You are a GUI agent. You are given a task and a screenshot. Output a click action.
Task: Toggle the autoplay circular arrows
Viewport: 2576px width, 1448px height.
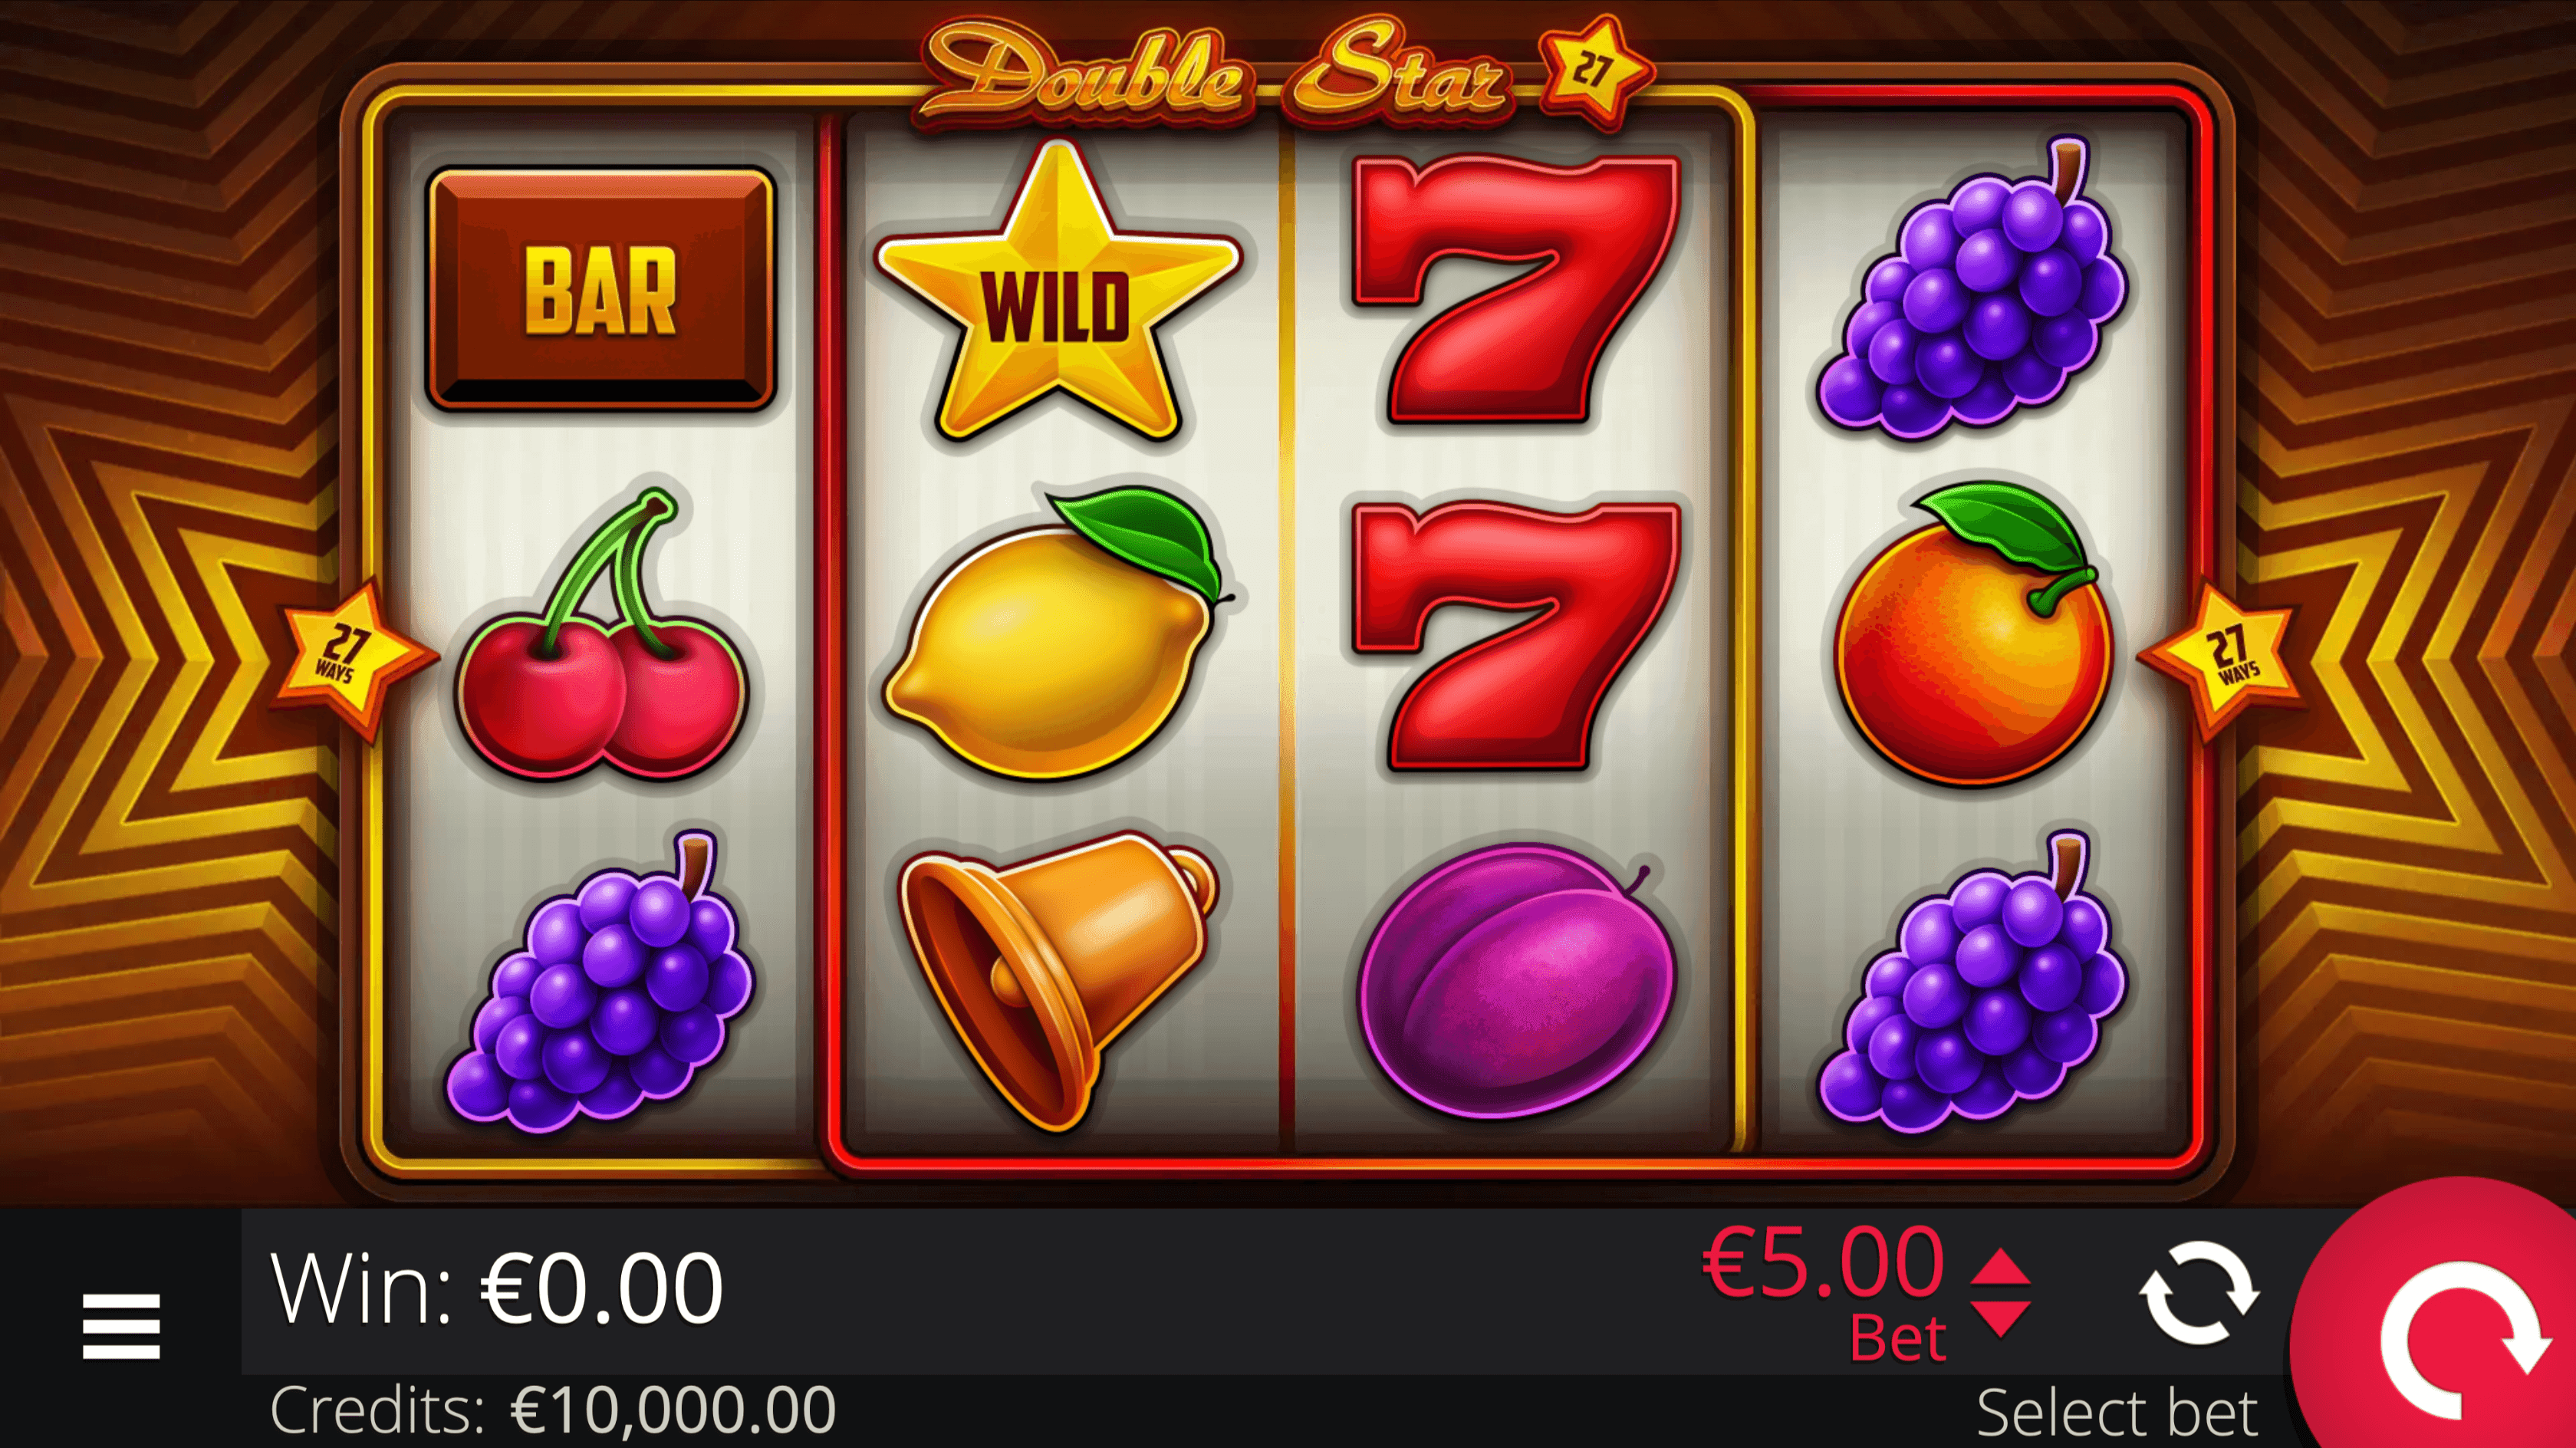[x=2198, y=1293]
